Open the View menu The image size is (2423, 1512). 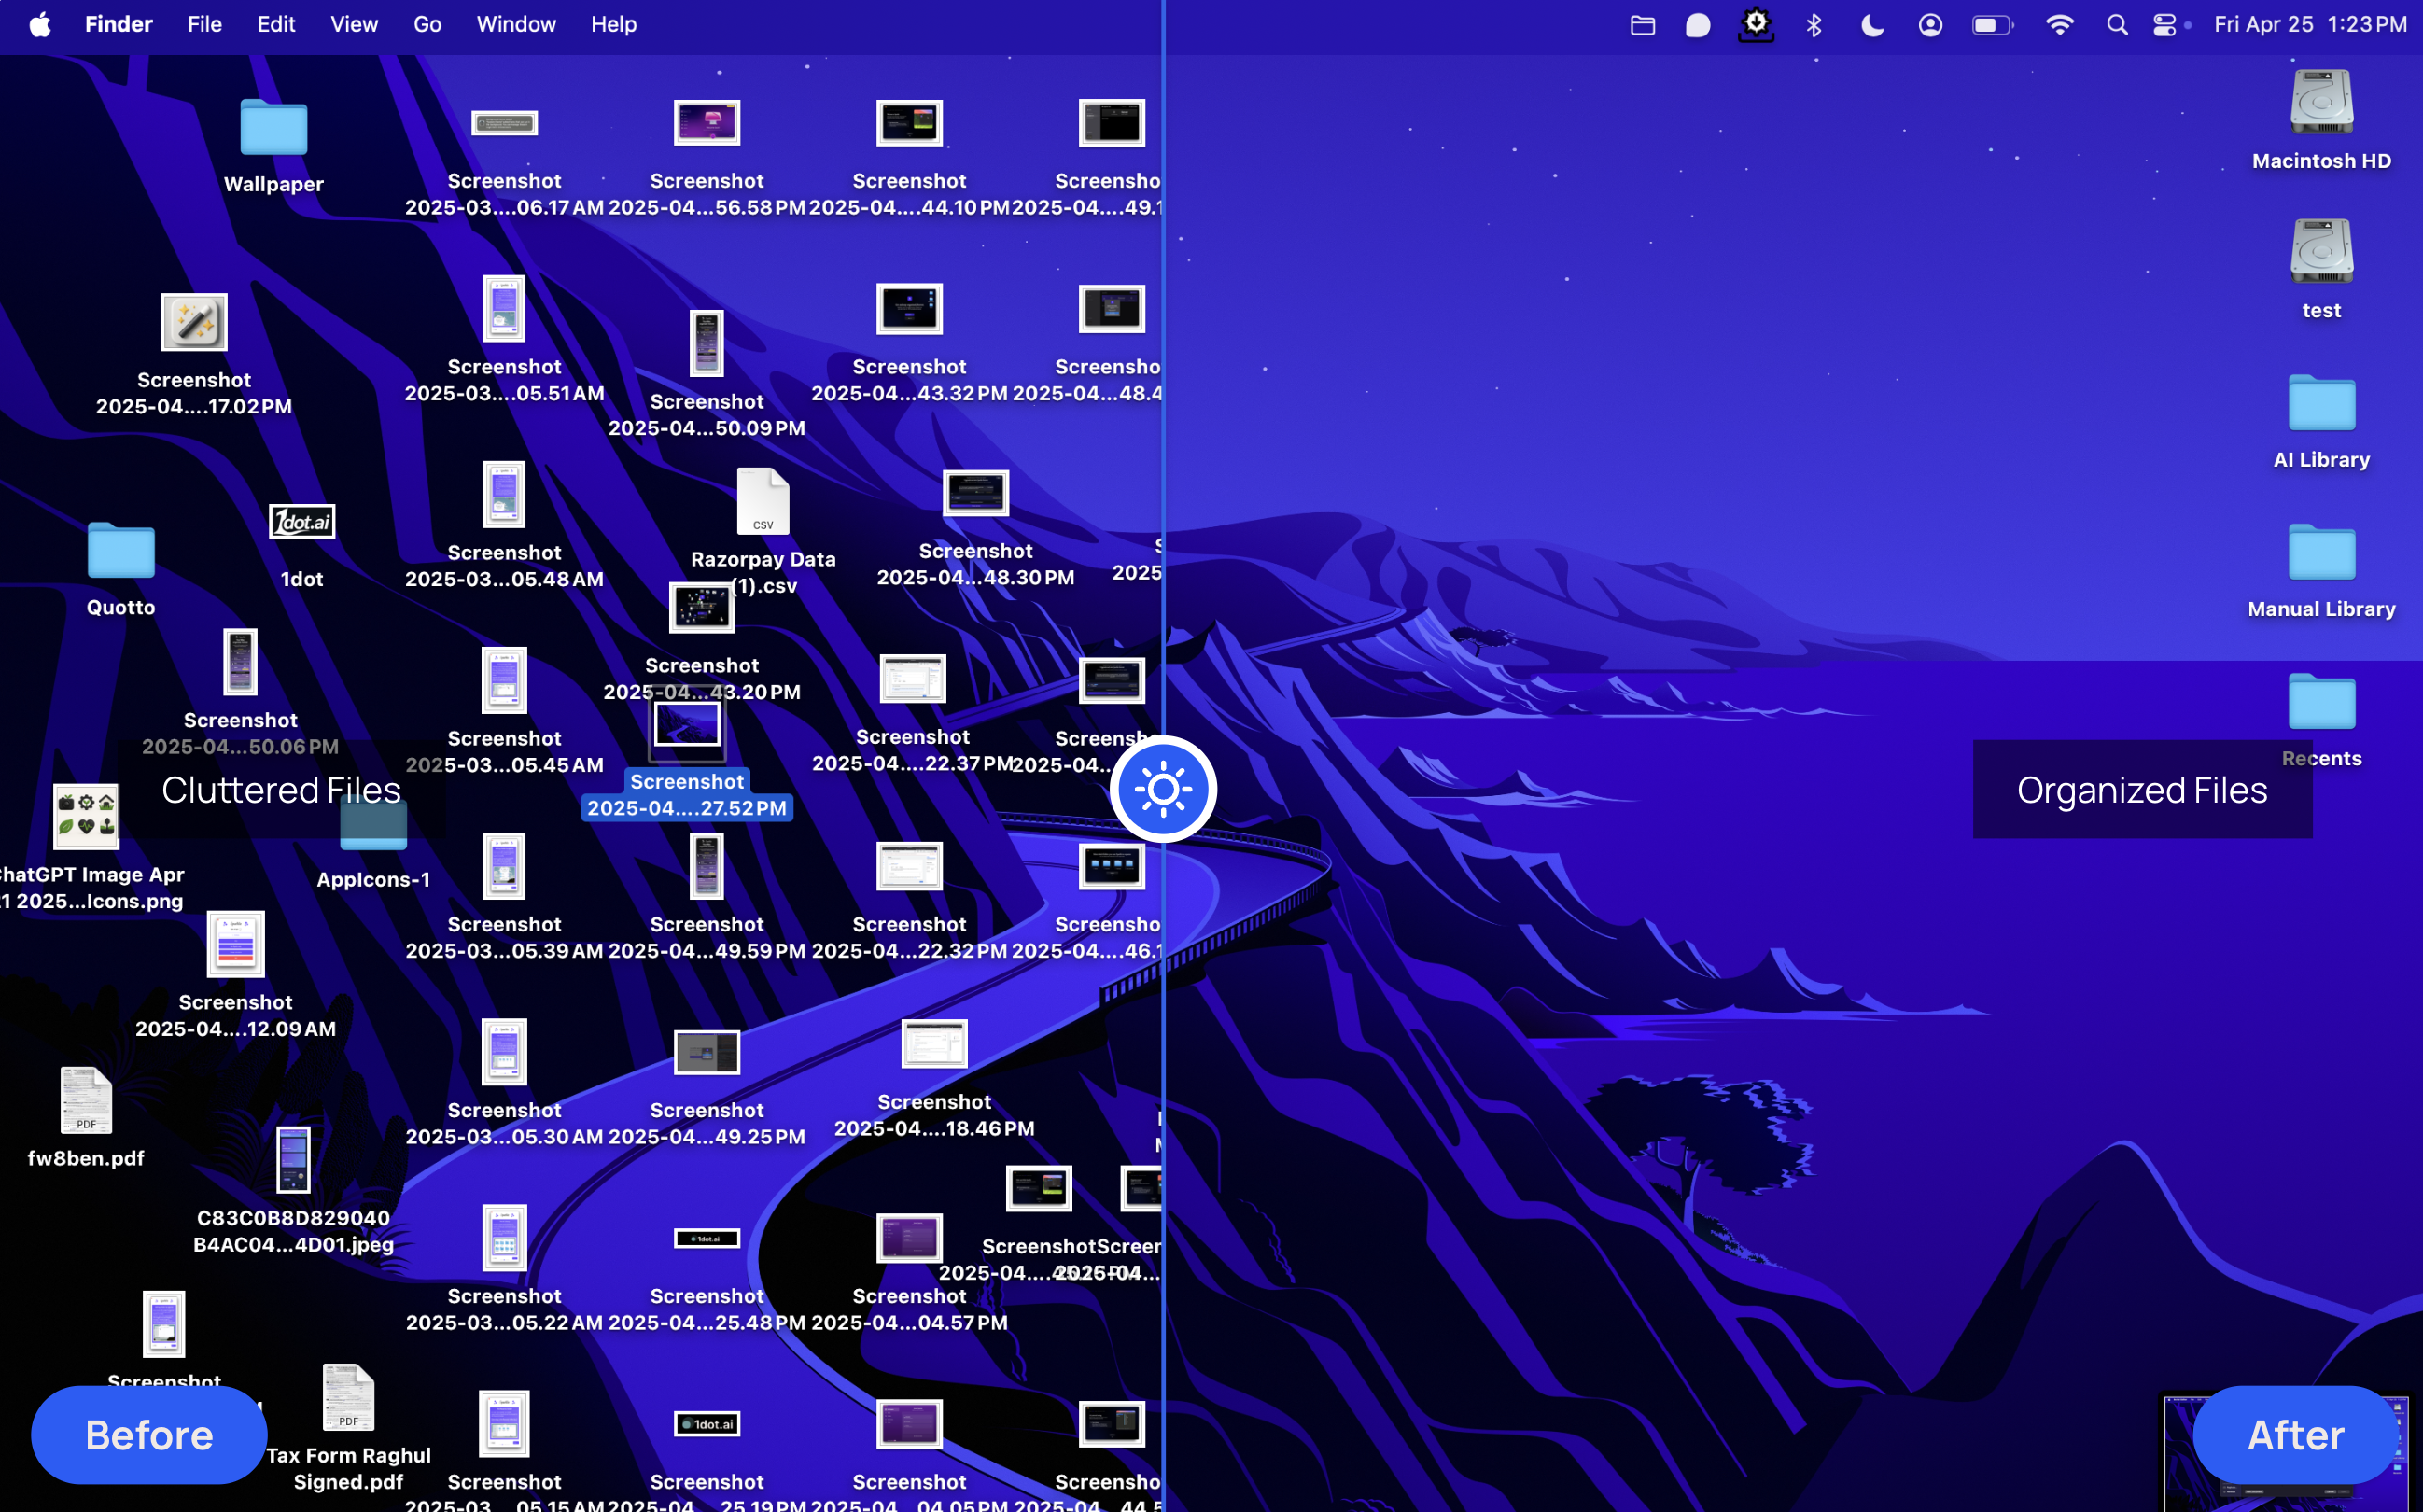pos(354,24)
